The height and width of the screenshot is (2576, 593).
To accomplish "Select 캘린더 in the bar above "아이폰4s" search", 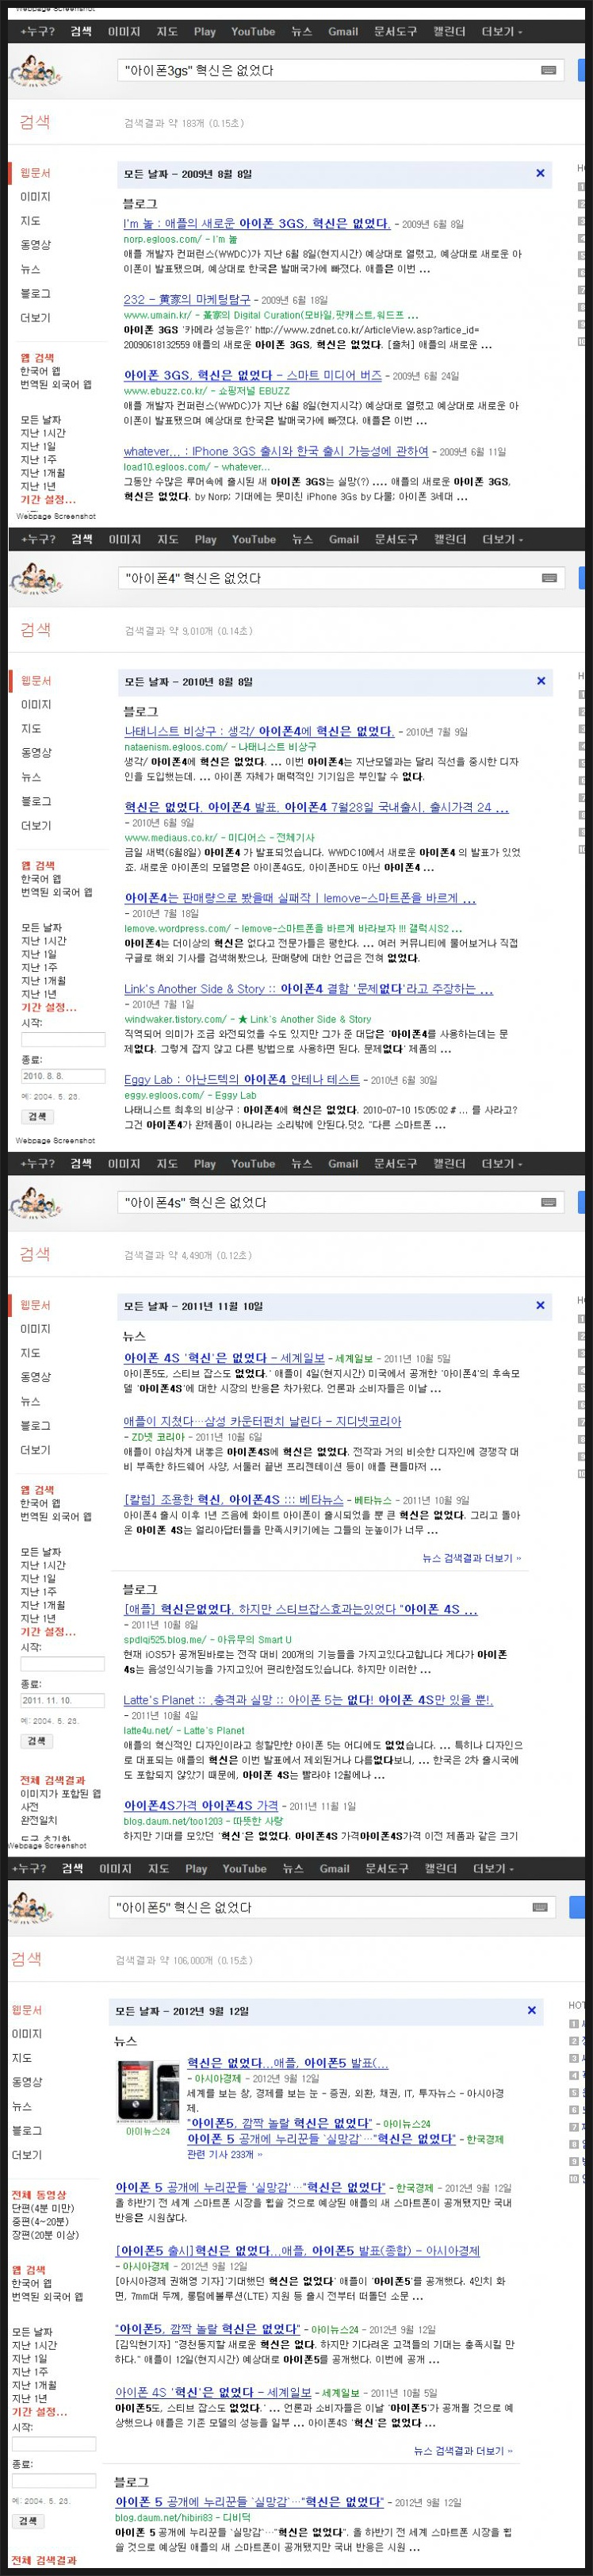I will click(449, 1163).
